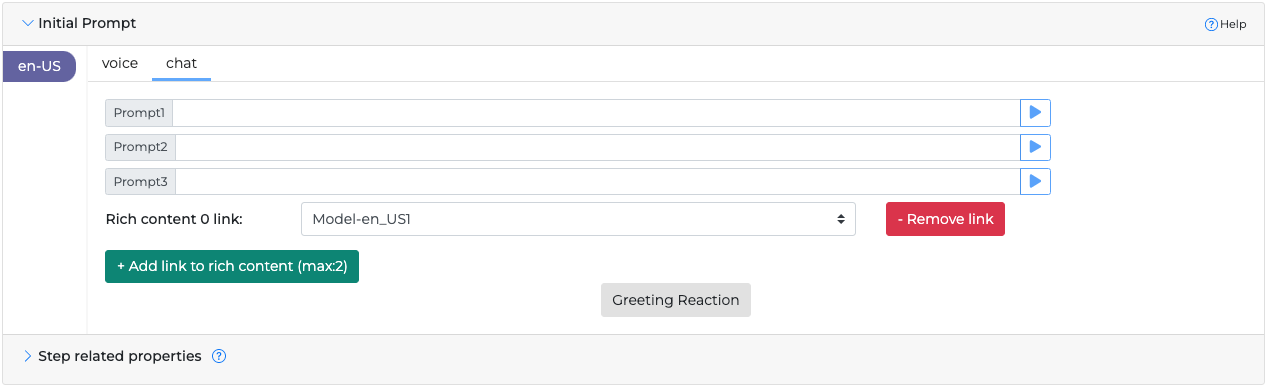Screen dimensions: 1265x389
Task: Add link to rich content
Action: [232, 267]
